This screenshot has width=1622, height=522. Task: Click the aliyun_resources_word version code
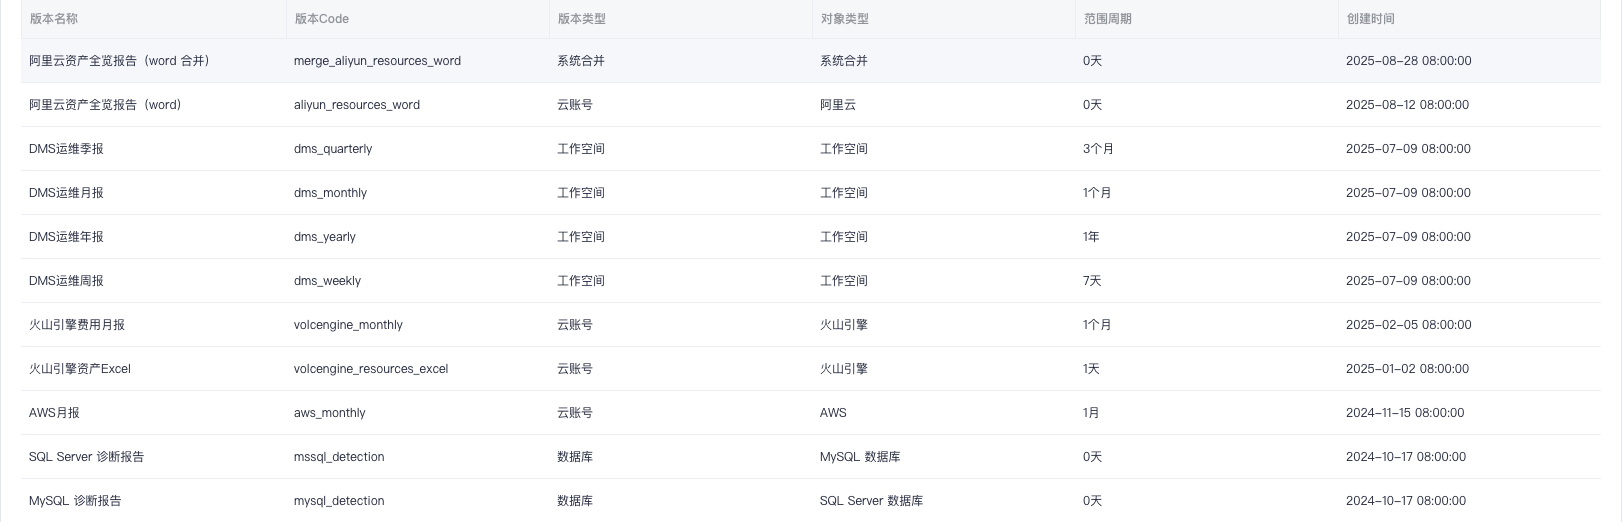357,105
